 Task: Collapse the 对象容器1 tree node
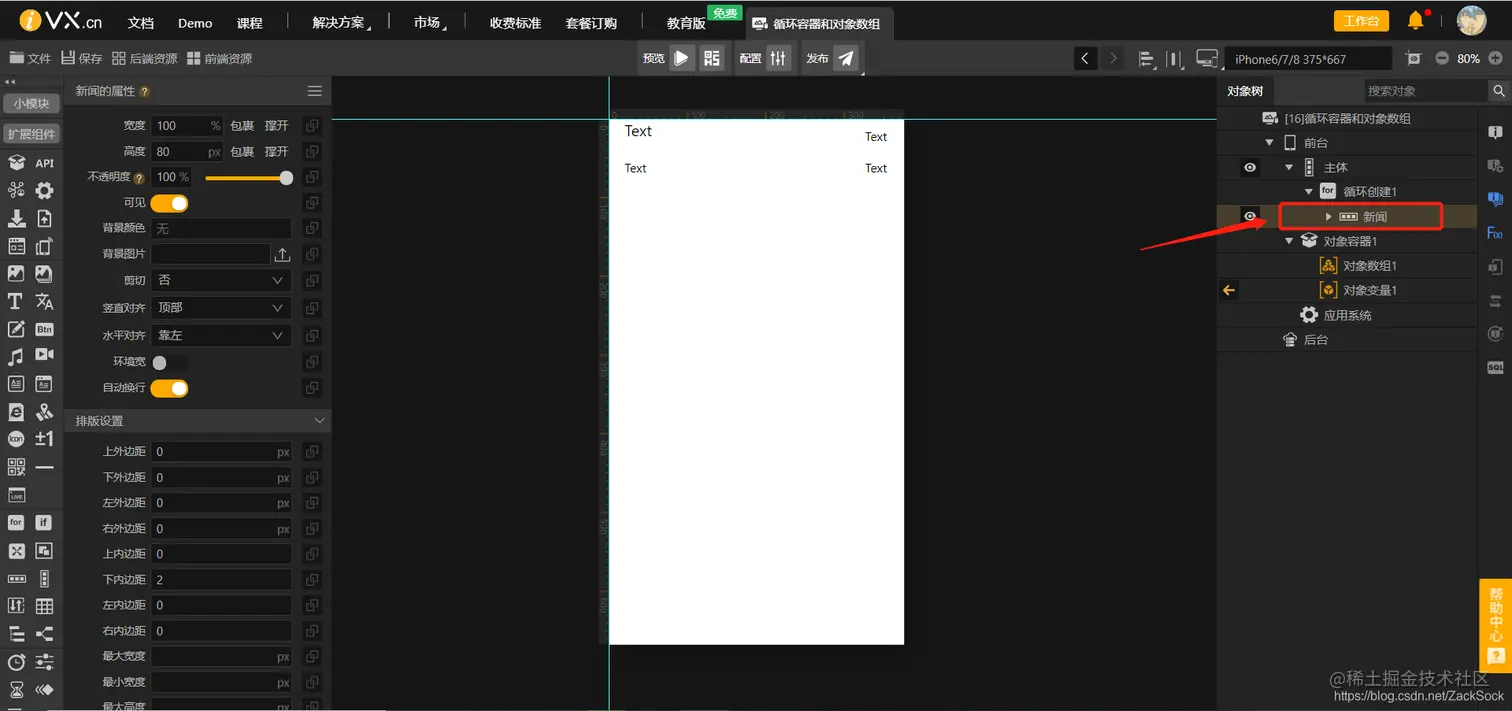pyautogui.click(x=1289, y=241)
